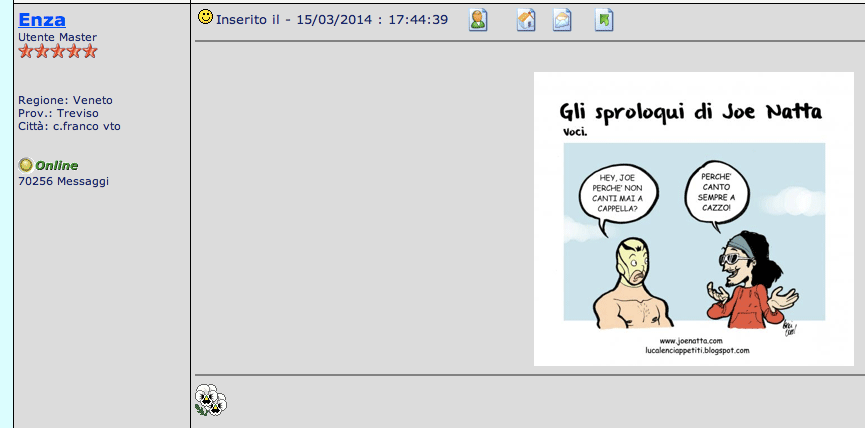Click lucalenciappetiti.blogspot.com text in cartoon

(x=697, y=350)
